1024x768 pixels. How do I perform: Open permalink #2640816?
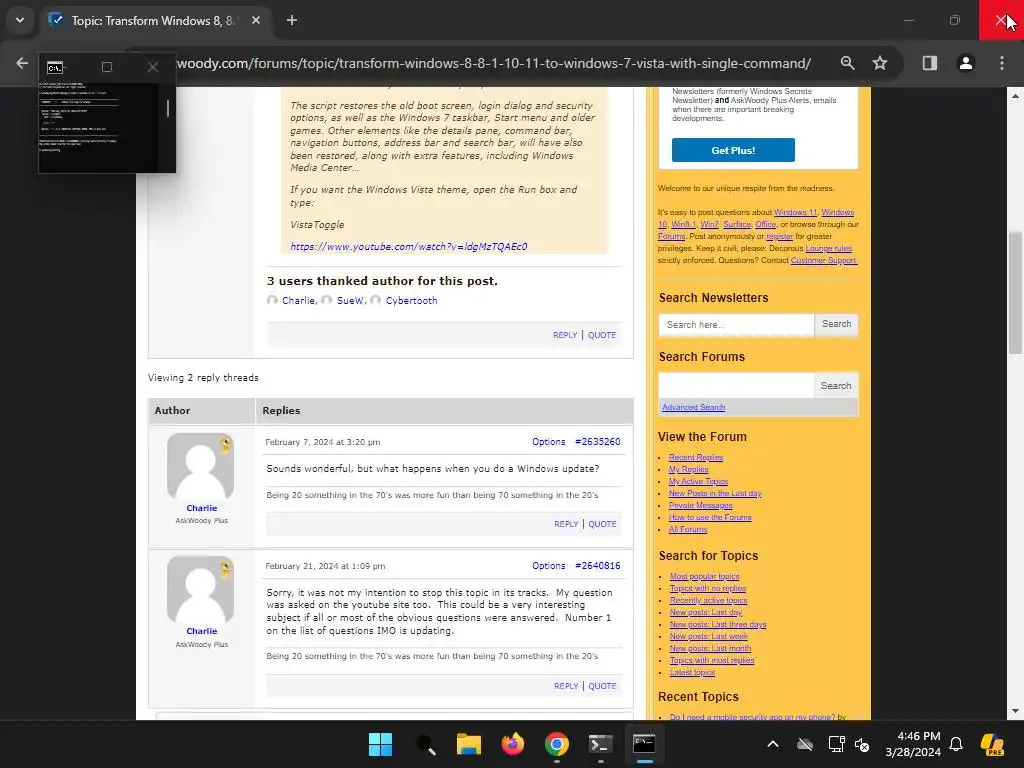pyautogui.click(x=598, y=566)
